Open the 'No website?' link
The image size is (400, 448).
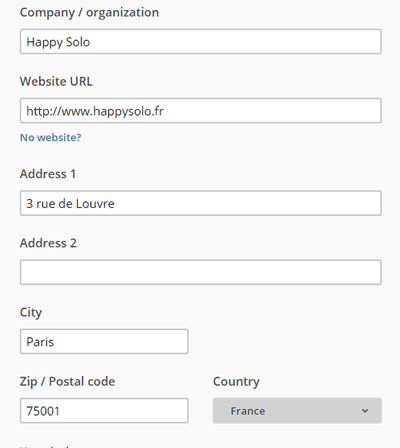pos(51,137)
